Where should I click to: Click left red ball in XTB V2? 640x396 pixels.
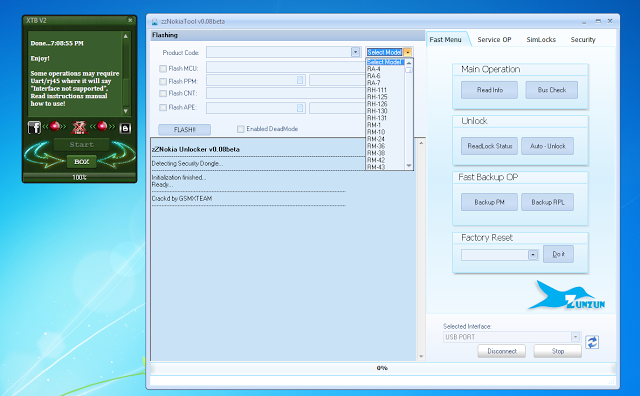point(54,126)
